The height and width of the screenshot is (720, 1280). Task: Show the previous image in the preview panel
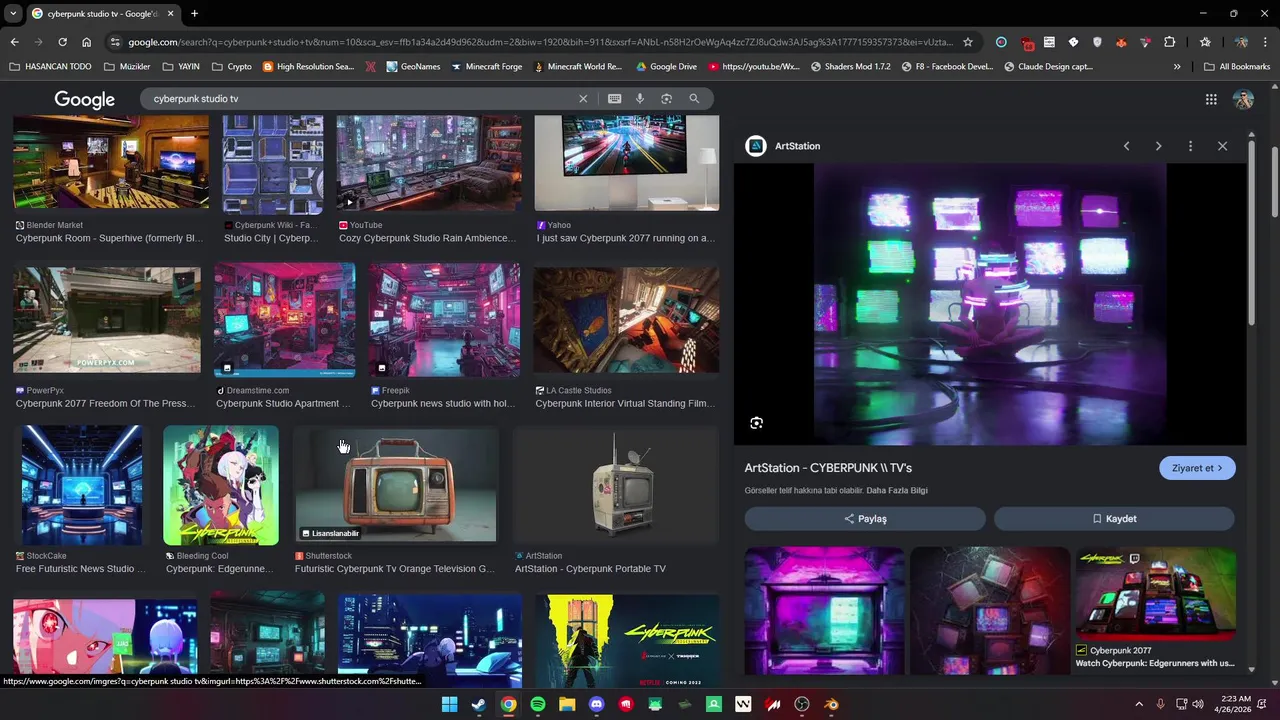[1126, 146]
